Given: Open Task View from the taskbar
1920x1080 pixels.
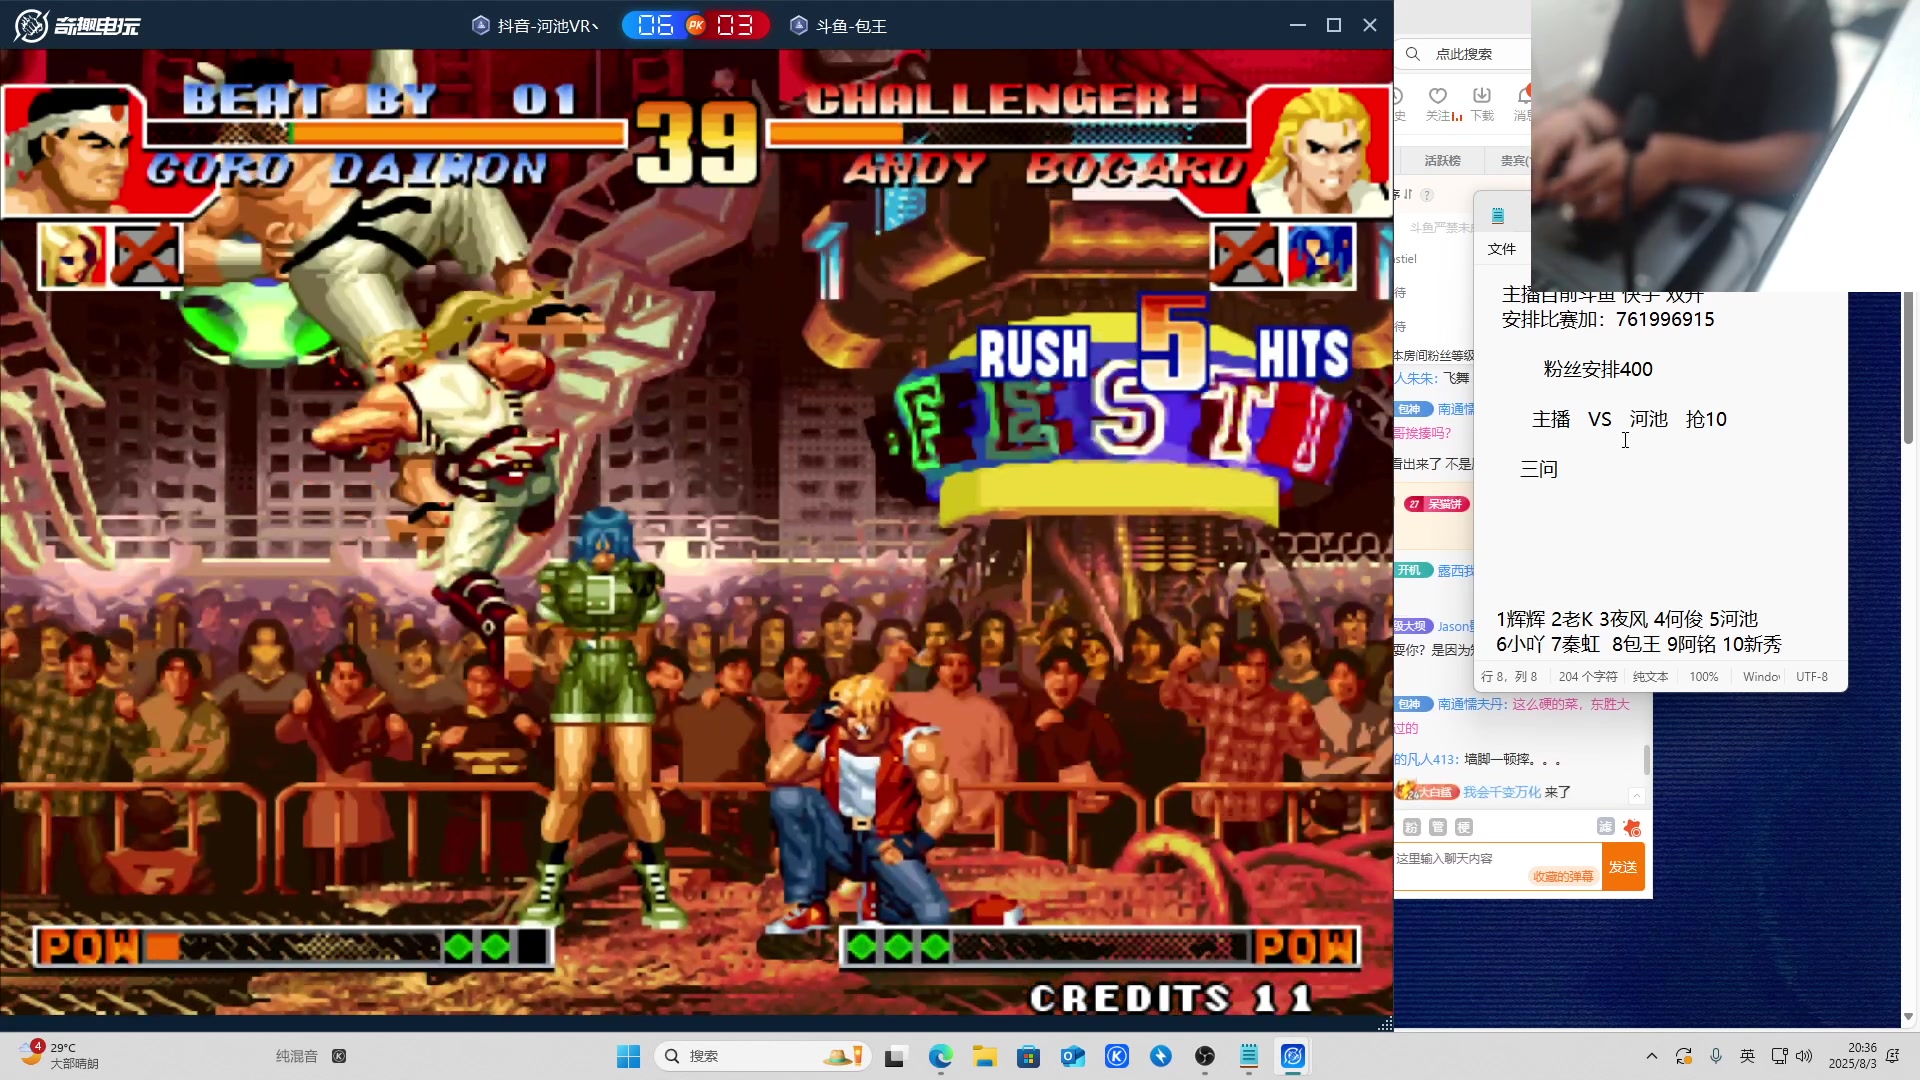Looking at the screenshot, I should pos(895,1056).
